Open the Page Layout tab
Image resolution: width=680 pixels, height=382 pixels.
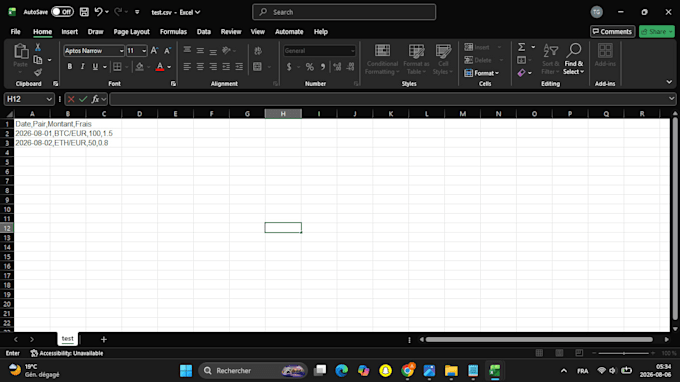(131, 32)
